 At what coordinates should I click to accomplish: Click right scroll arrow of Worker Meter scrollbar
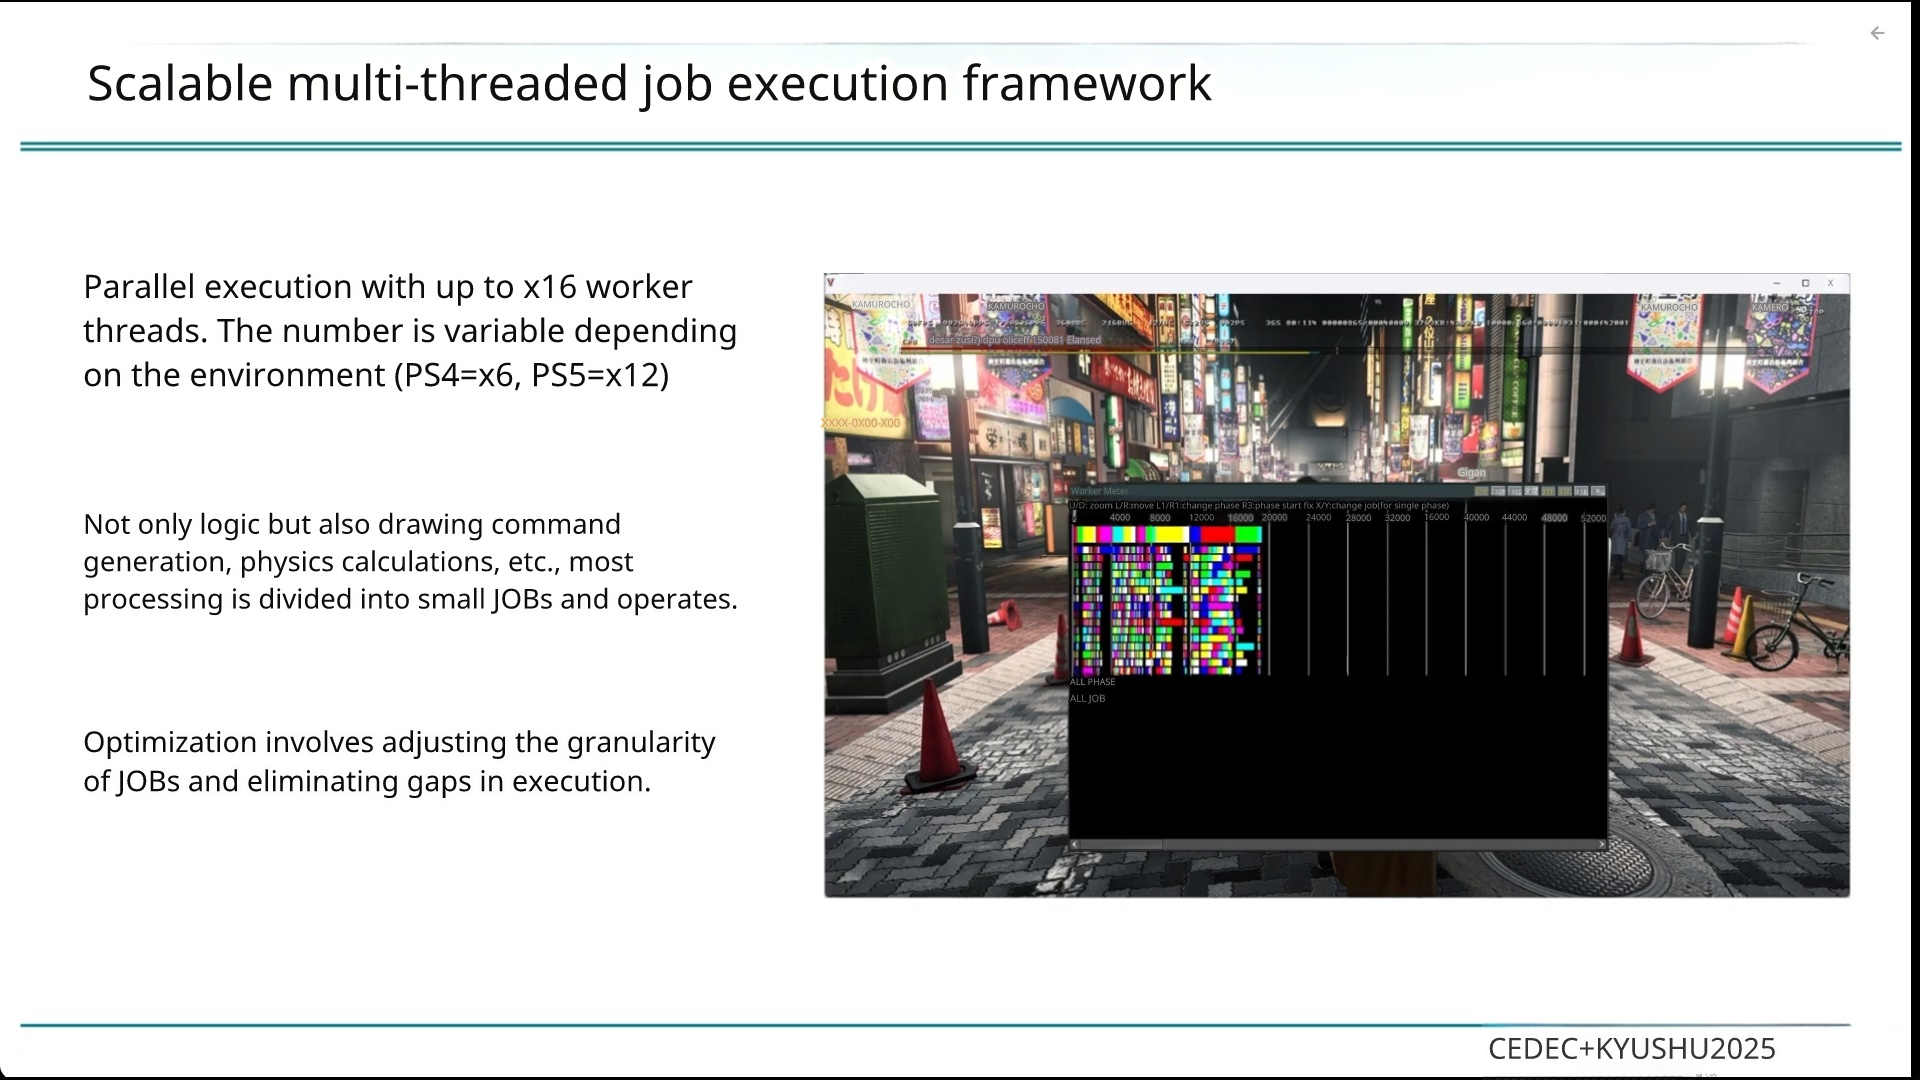pos(1601,845)
